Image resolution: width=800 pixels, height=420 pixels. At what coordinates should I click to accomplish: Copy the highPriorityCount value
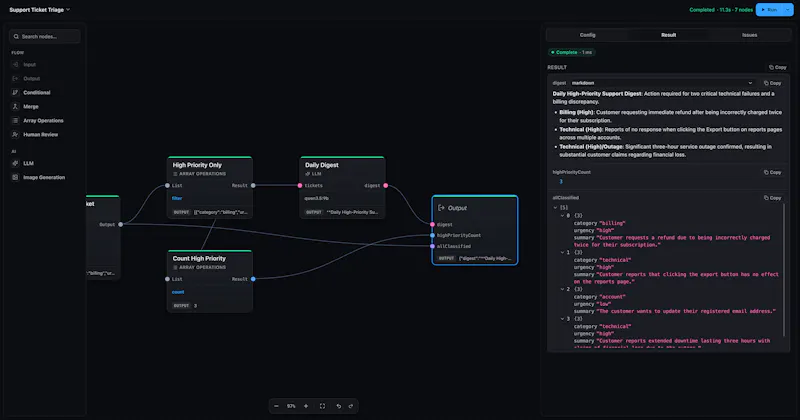pos(772,172)
